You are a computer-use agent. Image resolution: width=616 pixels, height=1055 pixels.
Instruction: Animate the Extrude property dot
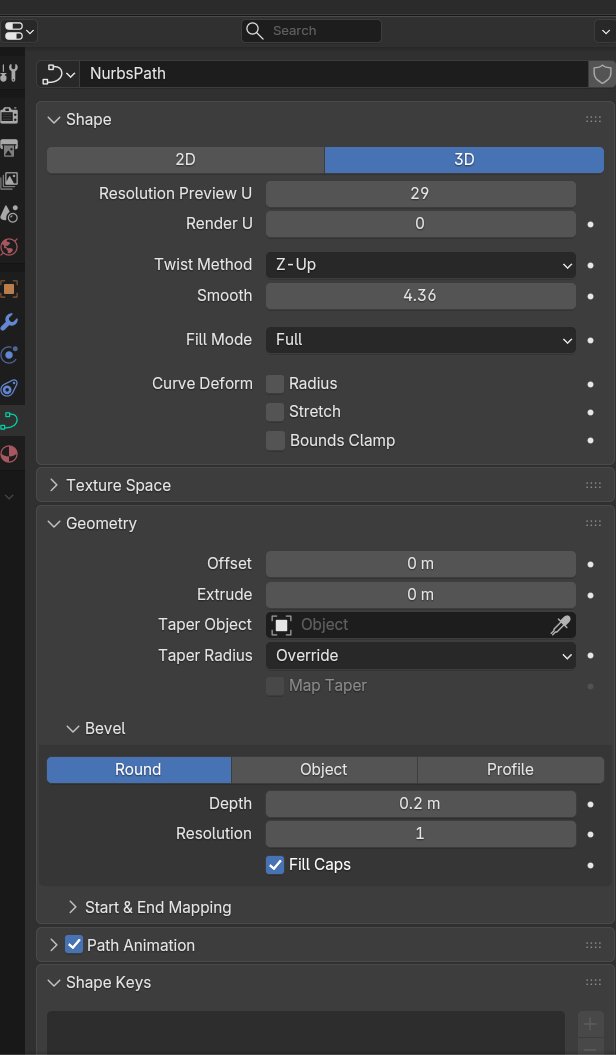(590, 595)
